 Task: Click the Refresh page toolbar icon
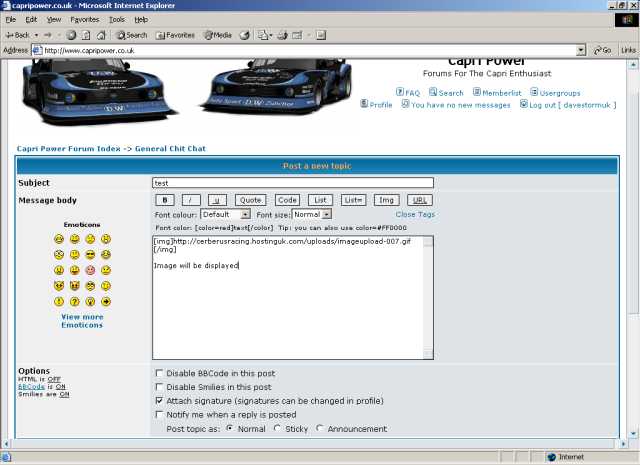pos(86,35)
